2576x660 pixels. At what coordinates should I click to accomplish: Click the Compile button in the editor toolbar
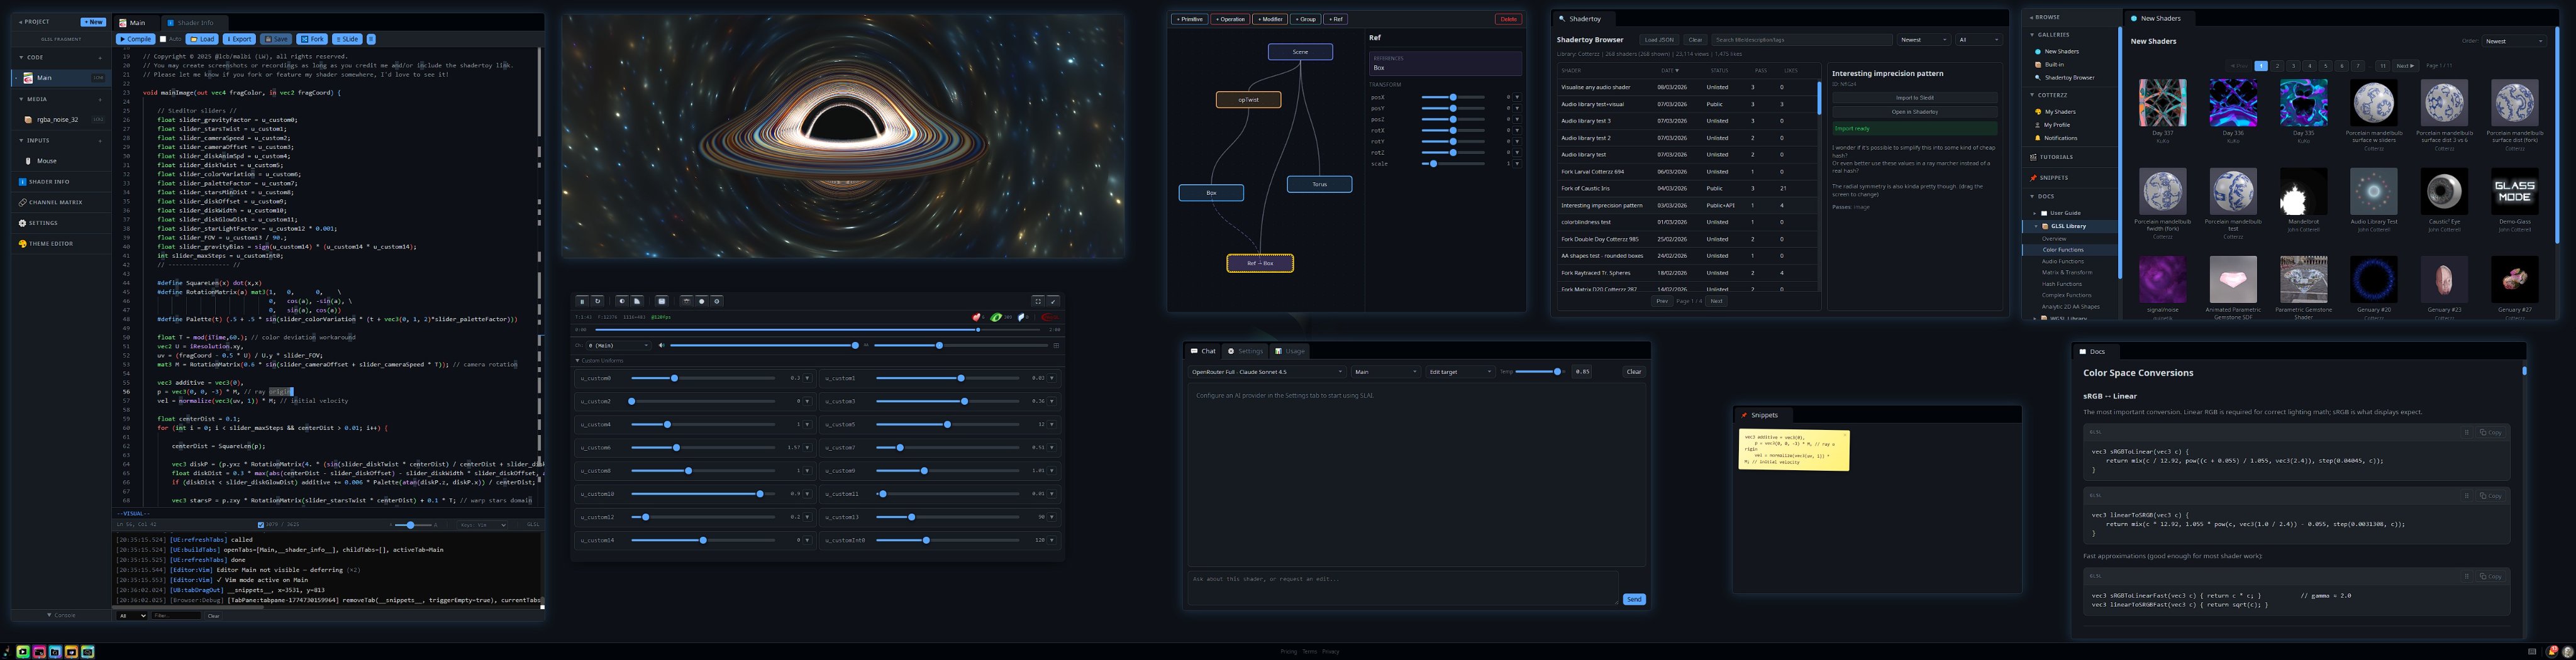coord(135,39)
